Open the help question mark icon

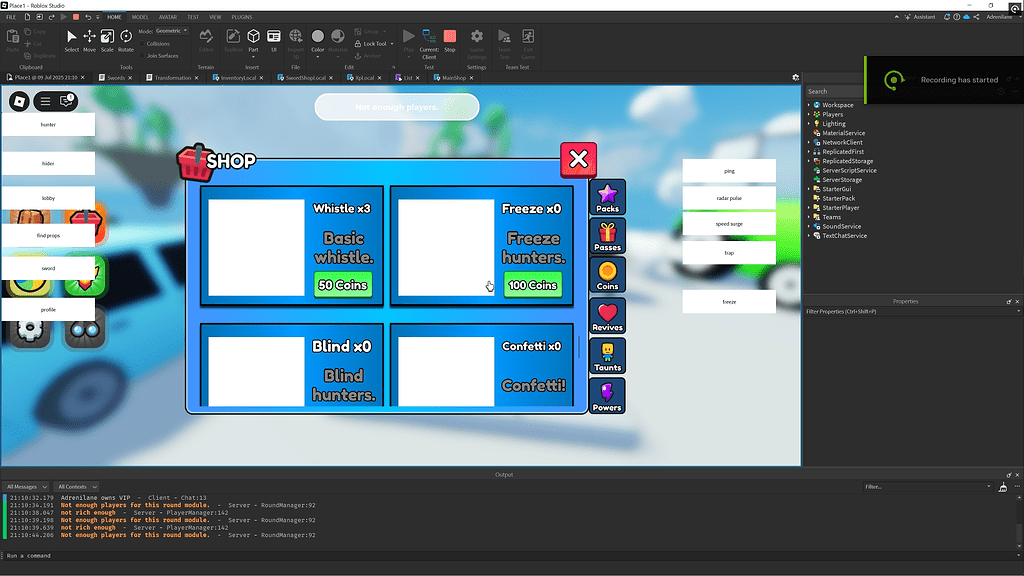(957, 17)
